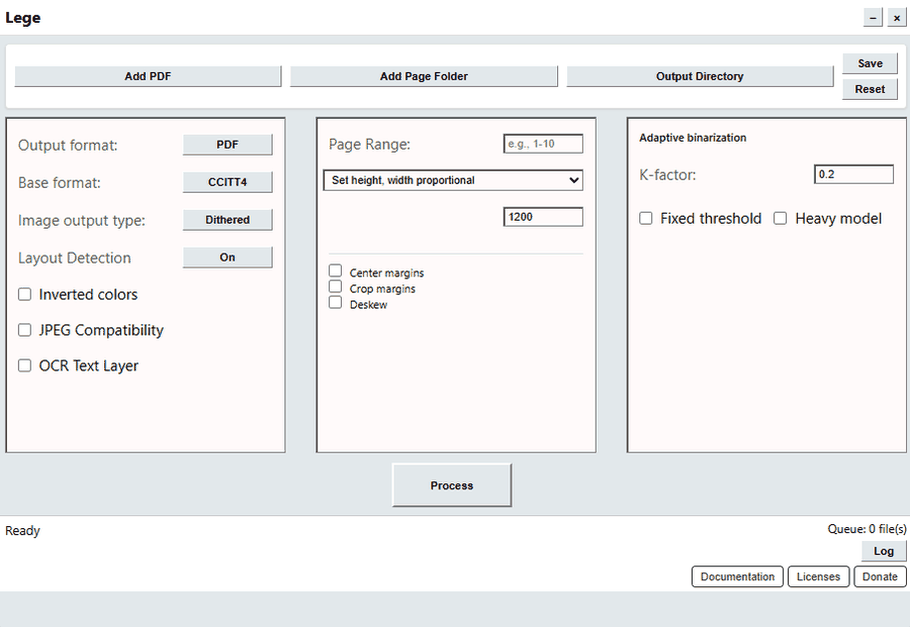
Task: Enable OCR Text Layer
Action: pos(25,366)
